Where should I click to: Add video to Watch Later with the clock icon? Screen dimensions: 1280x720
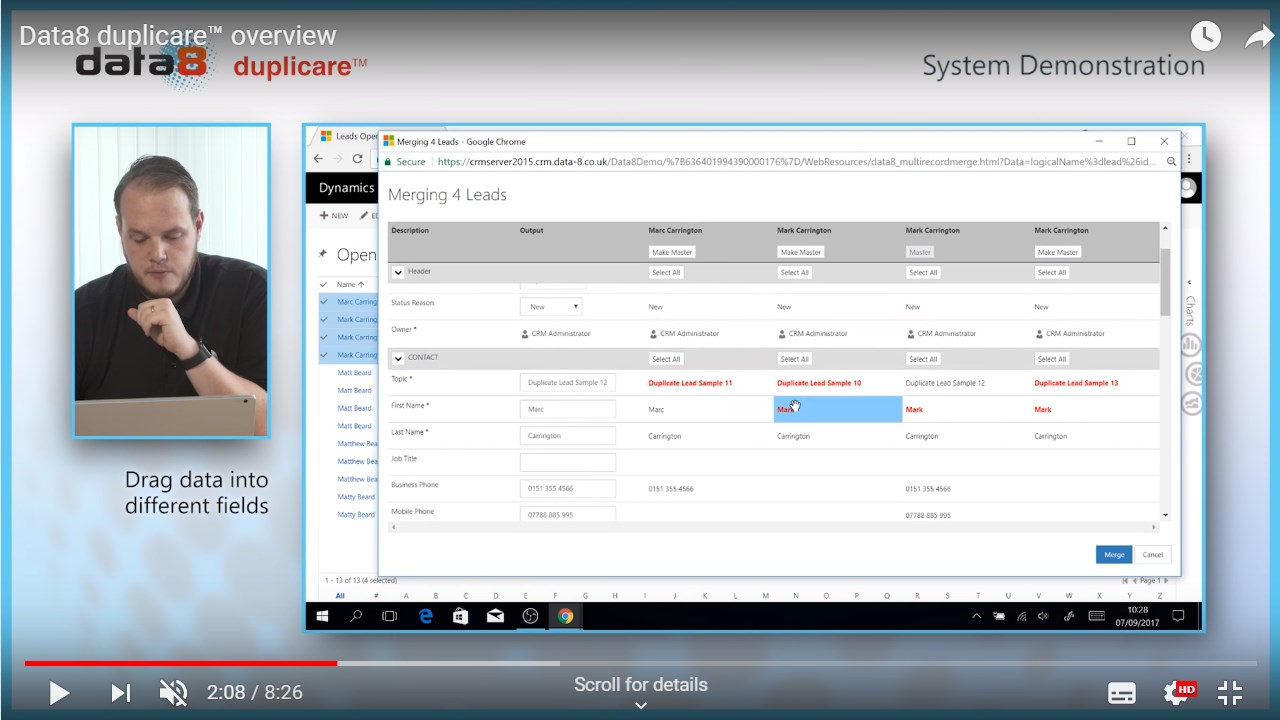[x=1206, y=37]
